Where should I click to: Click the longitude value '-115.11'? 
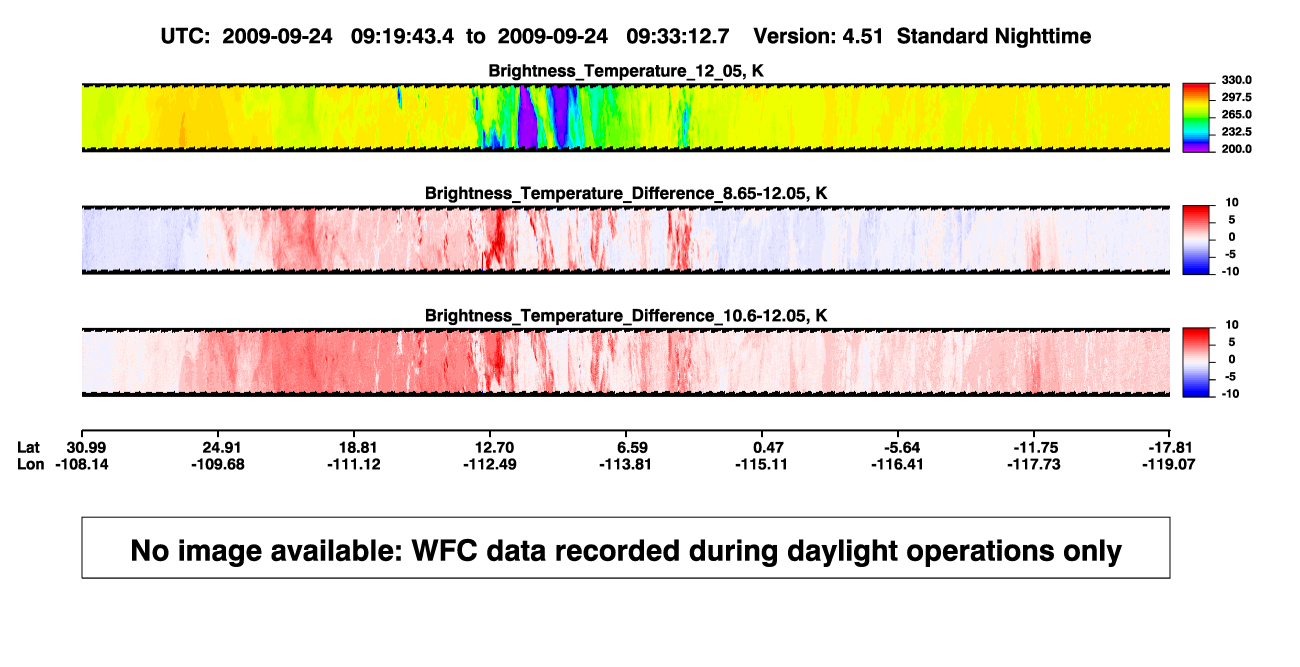(760, 464)
